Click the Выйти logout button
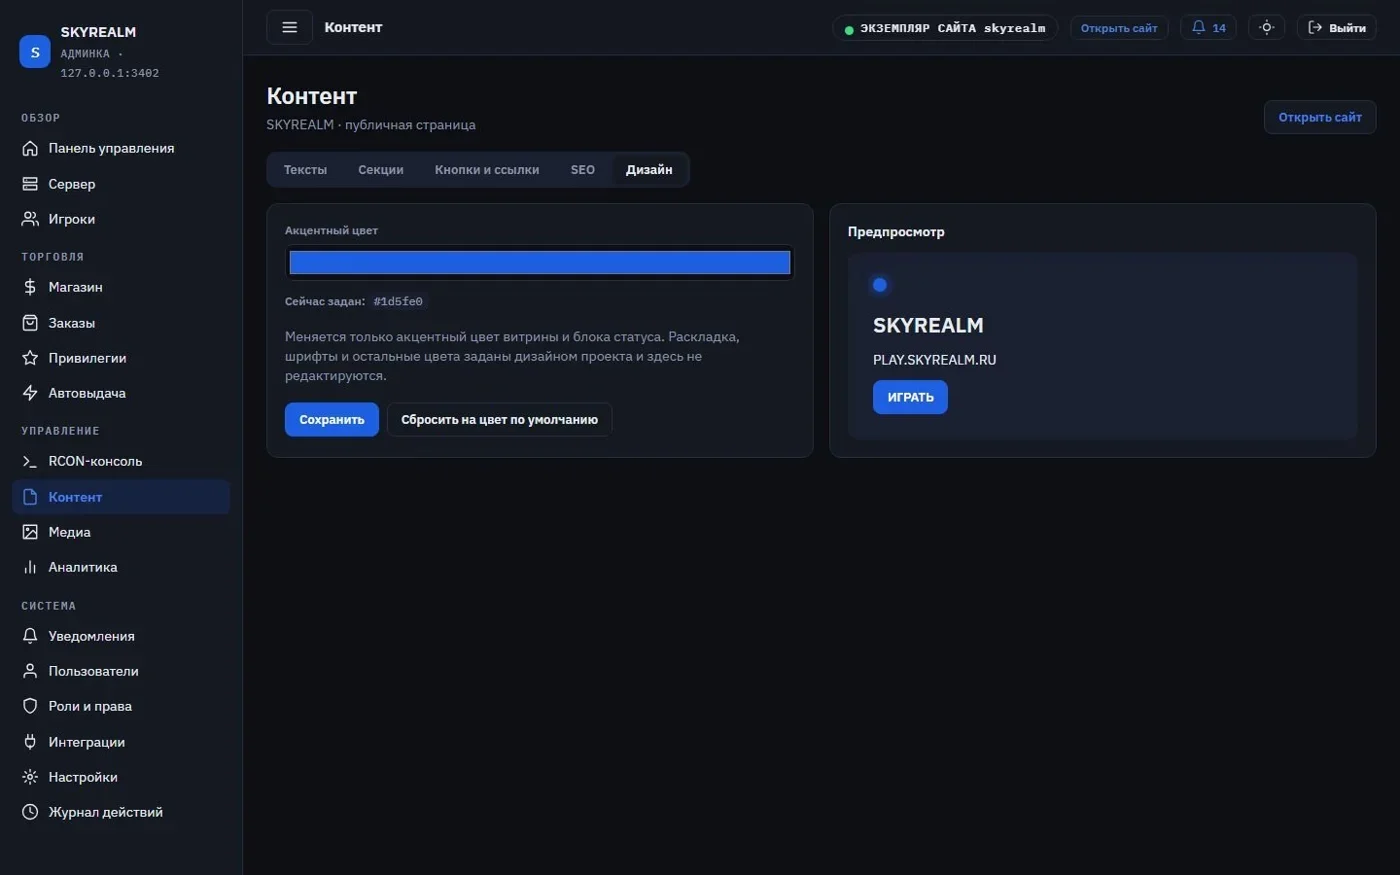1400x875 pixels. (x=1337, y=28)
